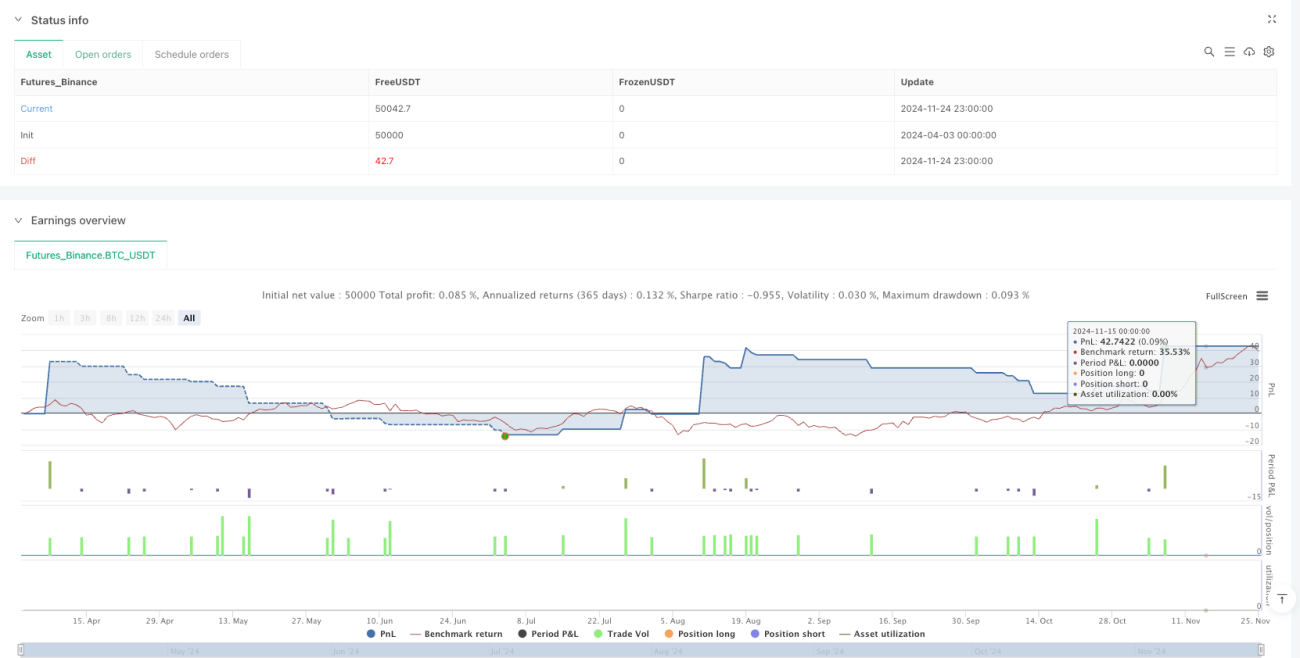Click the FullScreen chart button
The width and height of the screenshot is (1300, 658).
pos(1226,296)
